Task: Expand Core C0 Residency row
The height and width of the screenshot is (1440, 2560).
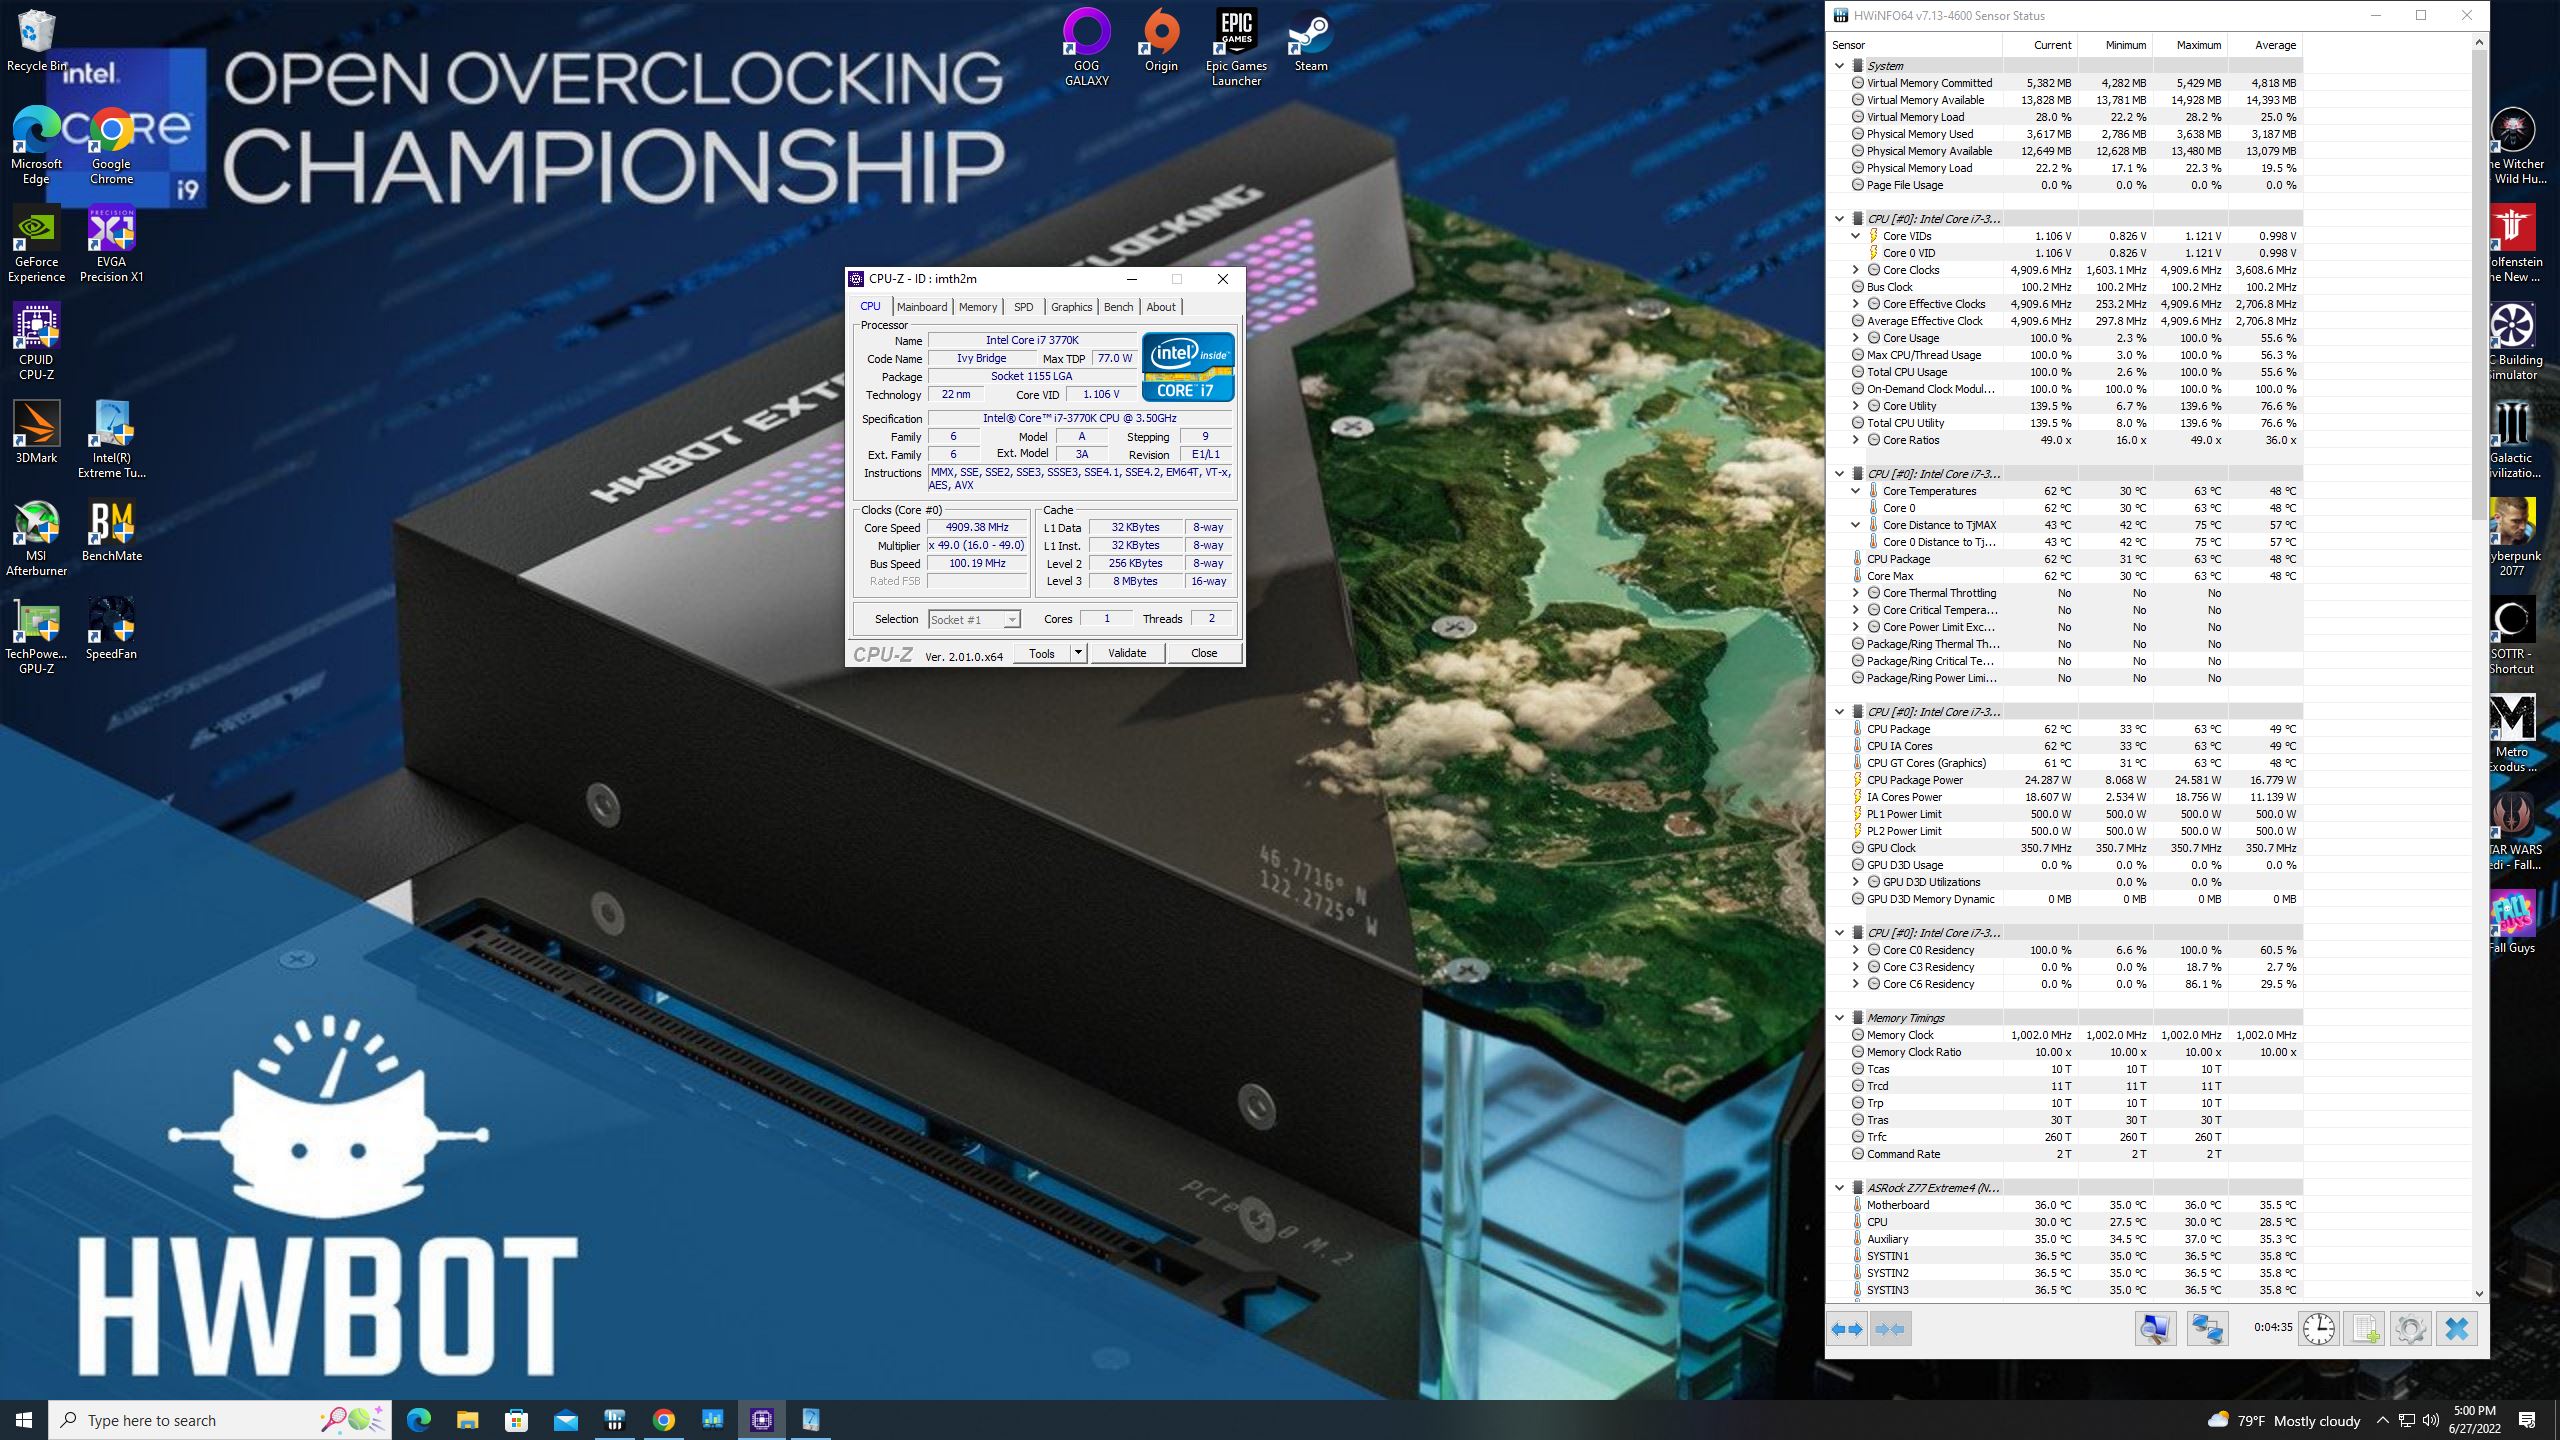Action: click(x=1855, y=950)
